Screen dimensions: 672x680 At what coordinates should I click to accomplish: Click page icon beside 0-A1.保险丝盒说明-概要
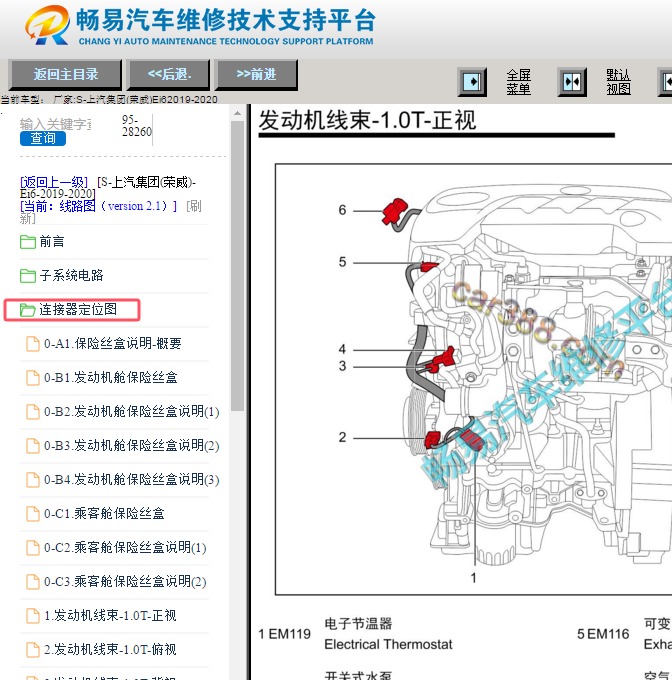33,344
